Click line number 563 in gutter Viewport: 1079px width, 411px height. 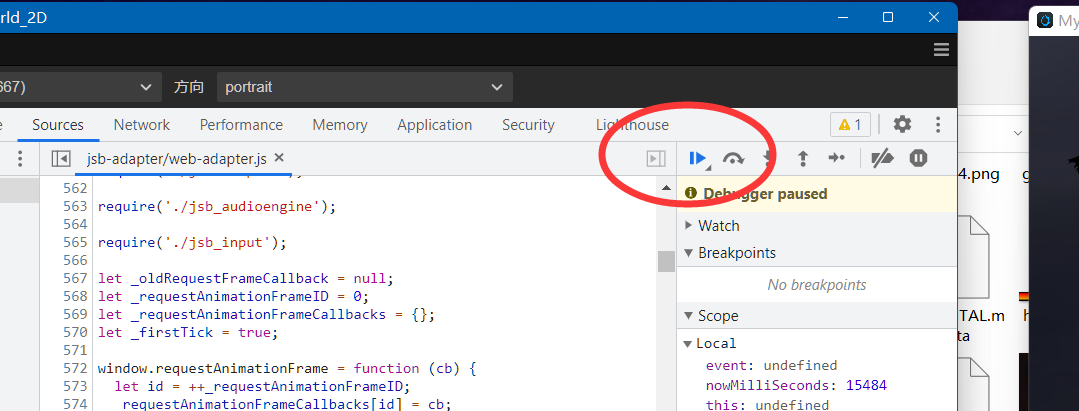pyautogui.click(x=74, y=206)
